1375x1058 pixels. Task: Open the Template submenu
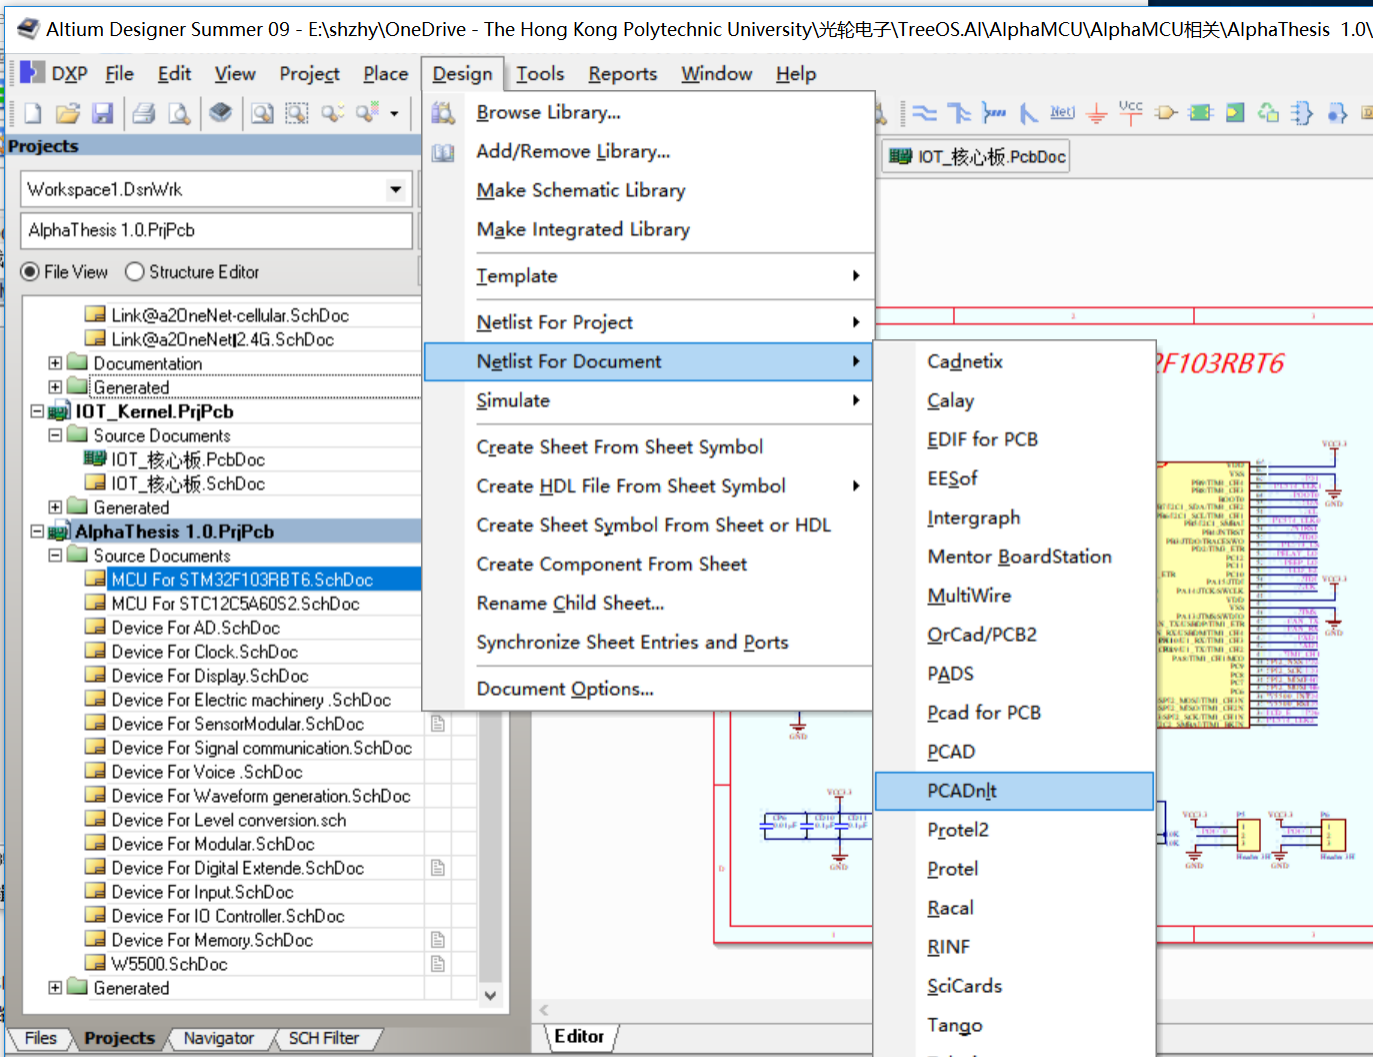point(649,276)
